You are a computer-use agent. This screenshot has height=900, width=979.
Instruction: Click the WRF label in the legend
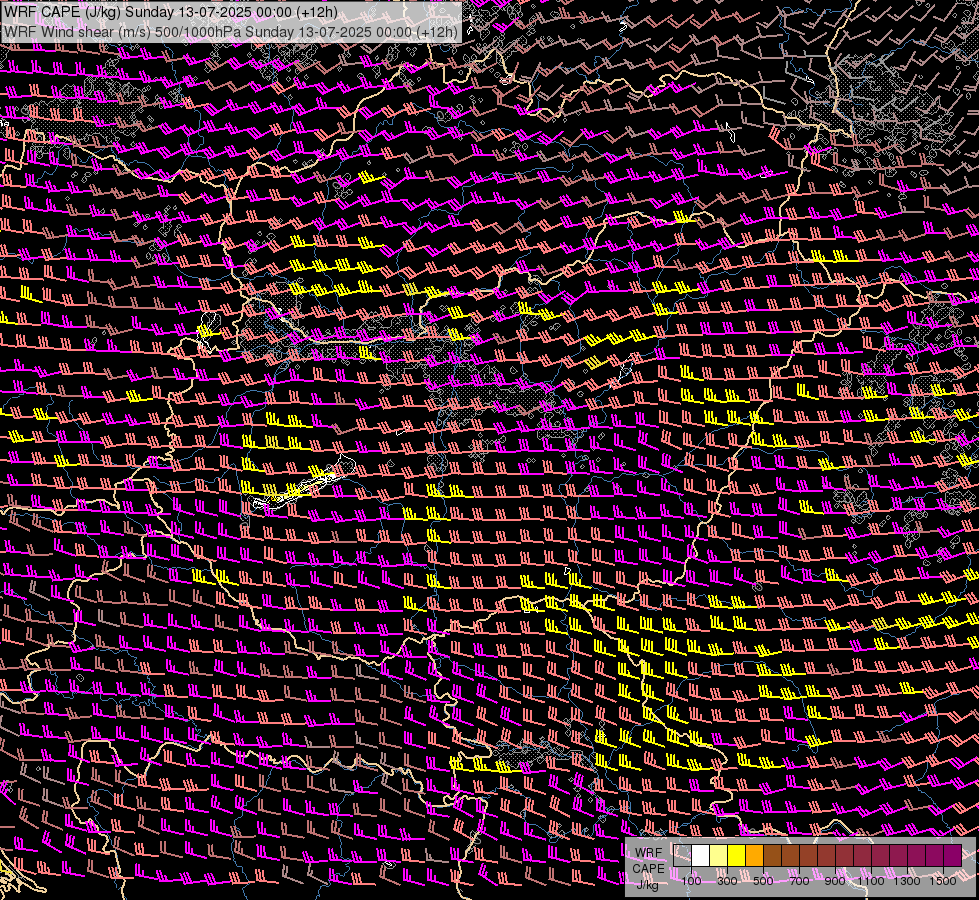648,853
